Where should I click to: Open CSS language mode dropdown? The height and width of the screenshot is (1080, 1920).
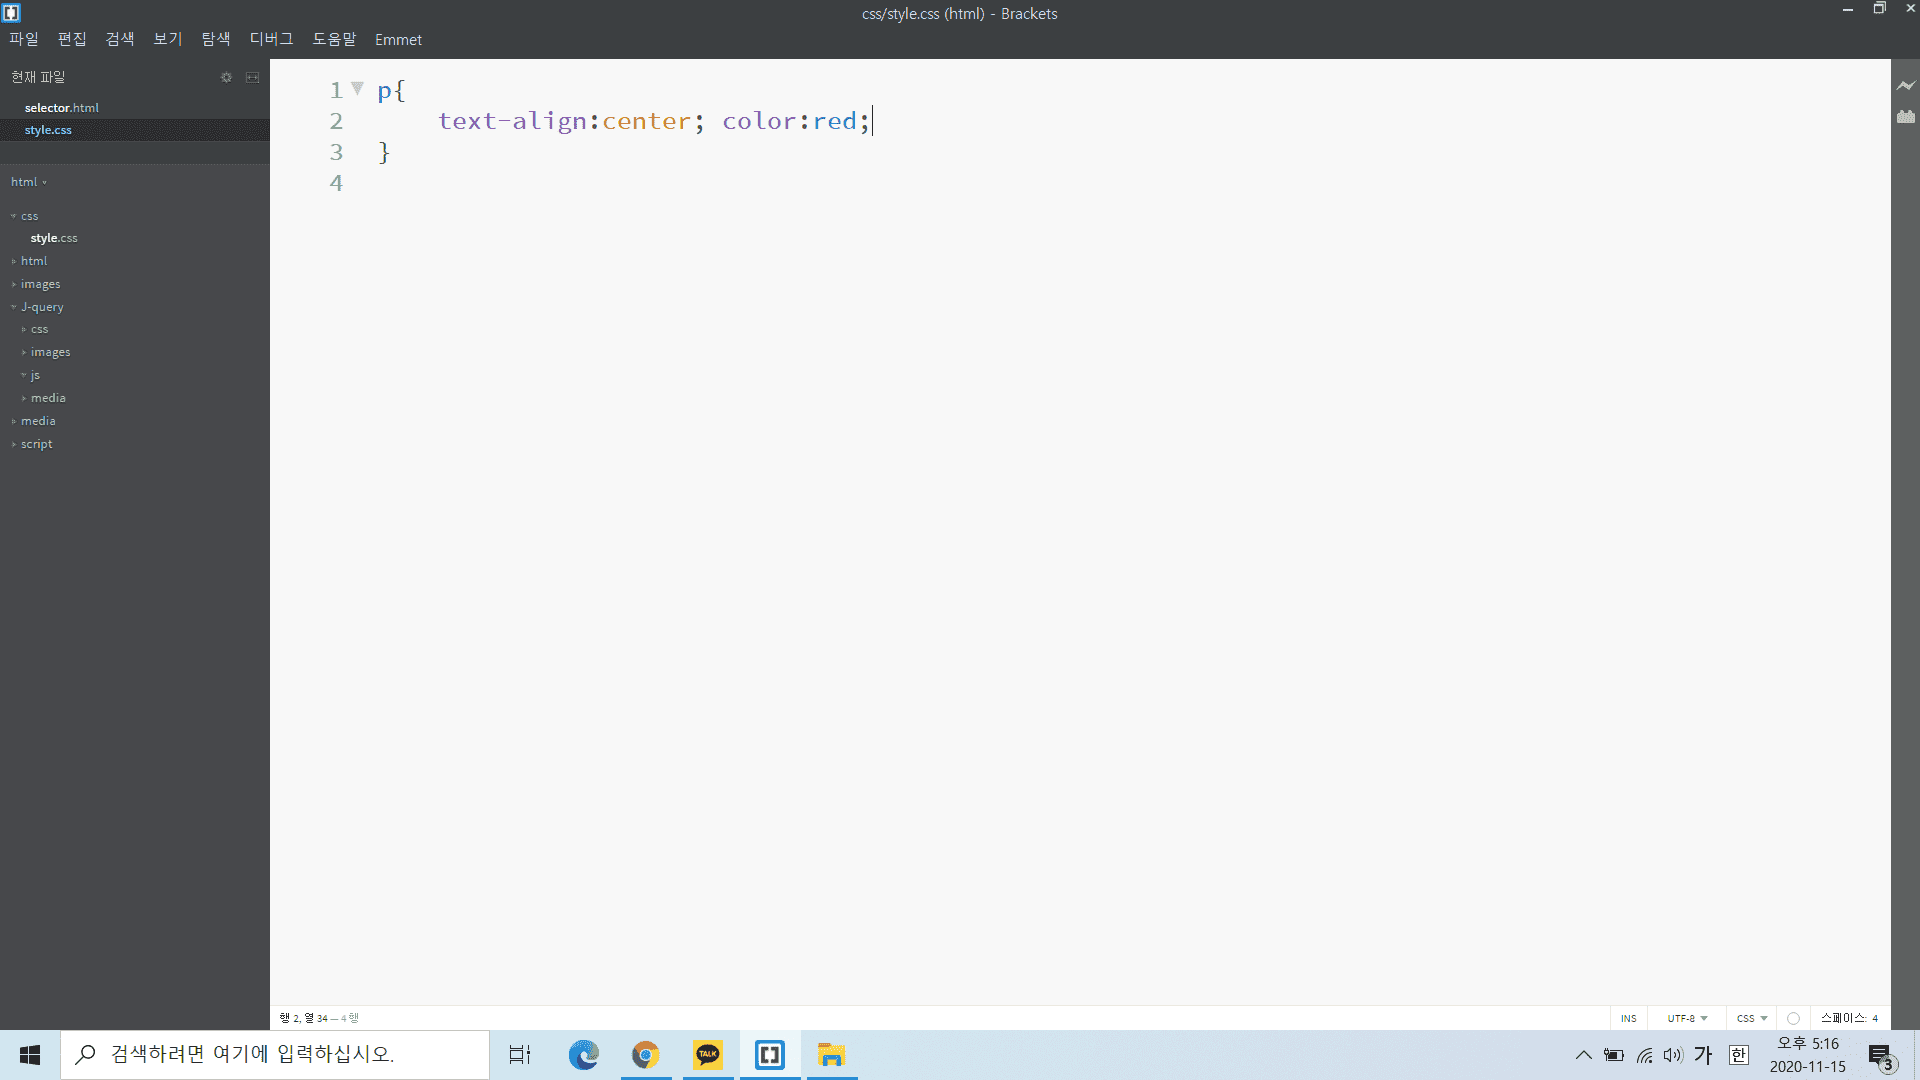tap(1752, 1018)
